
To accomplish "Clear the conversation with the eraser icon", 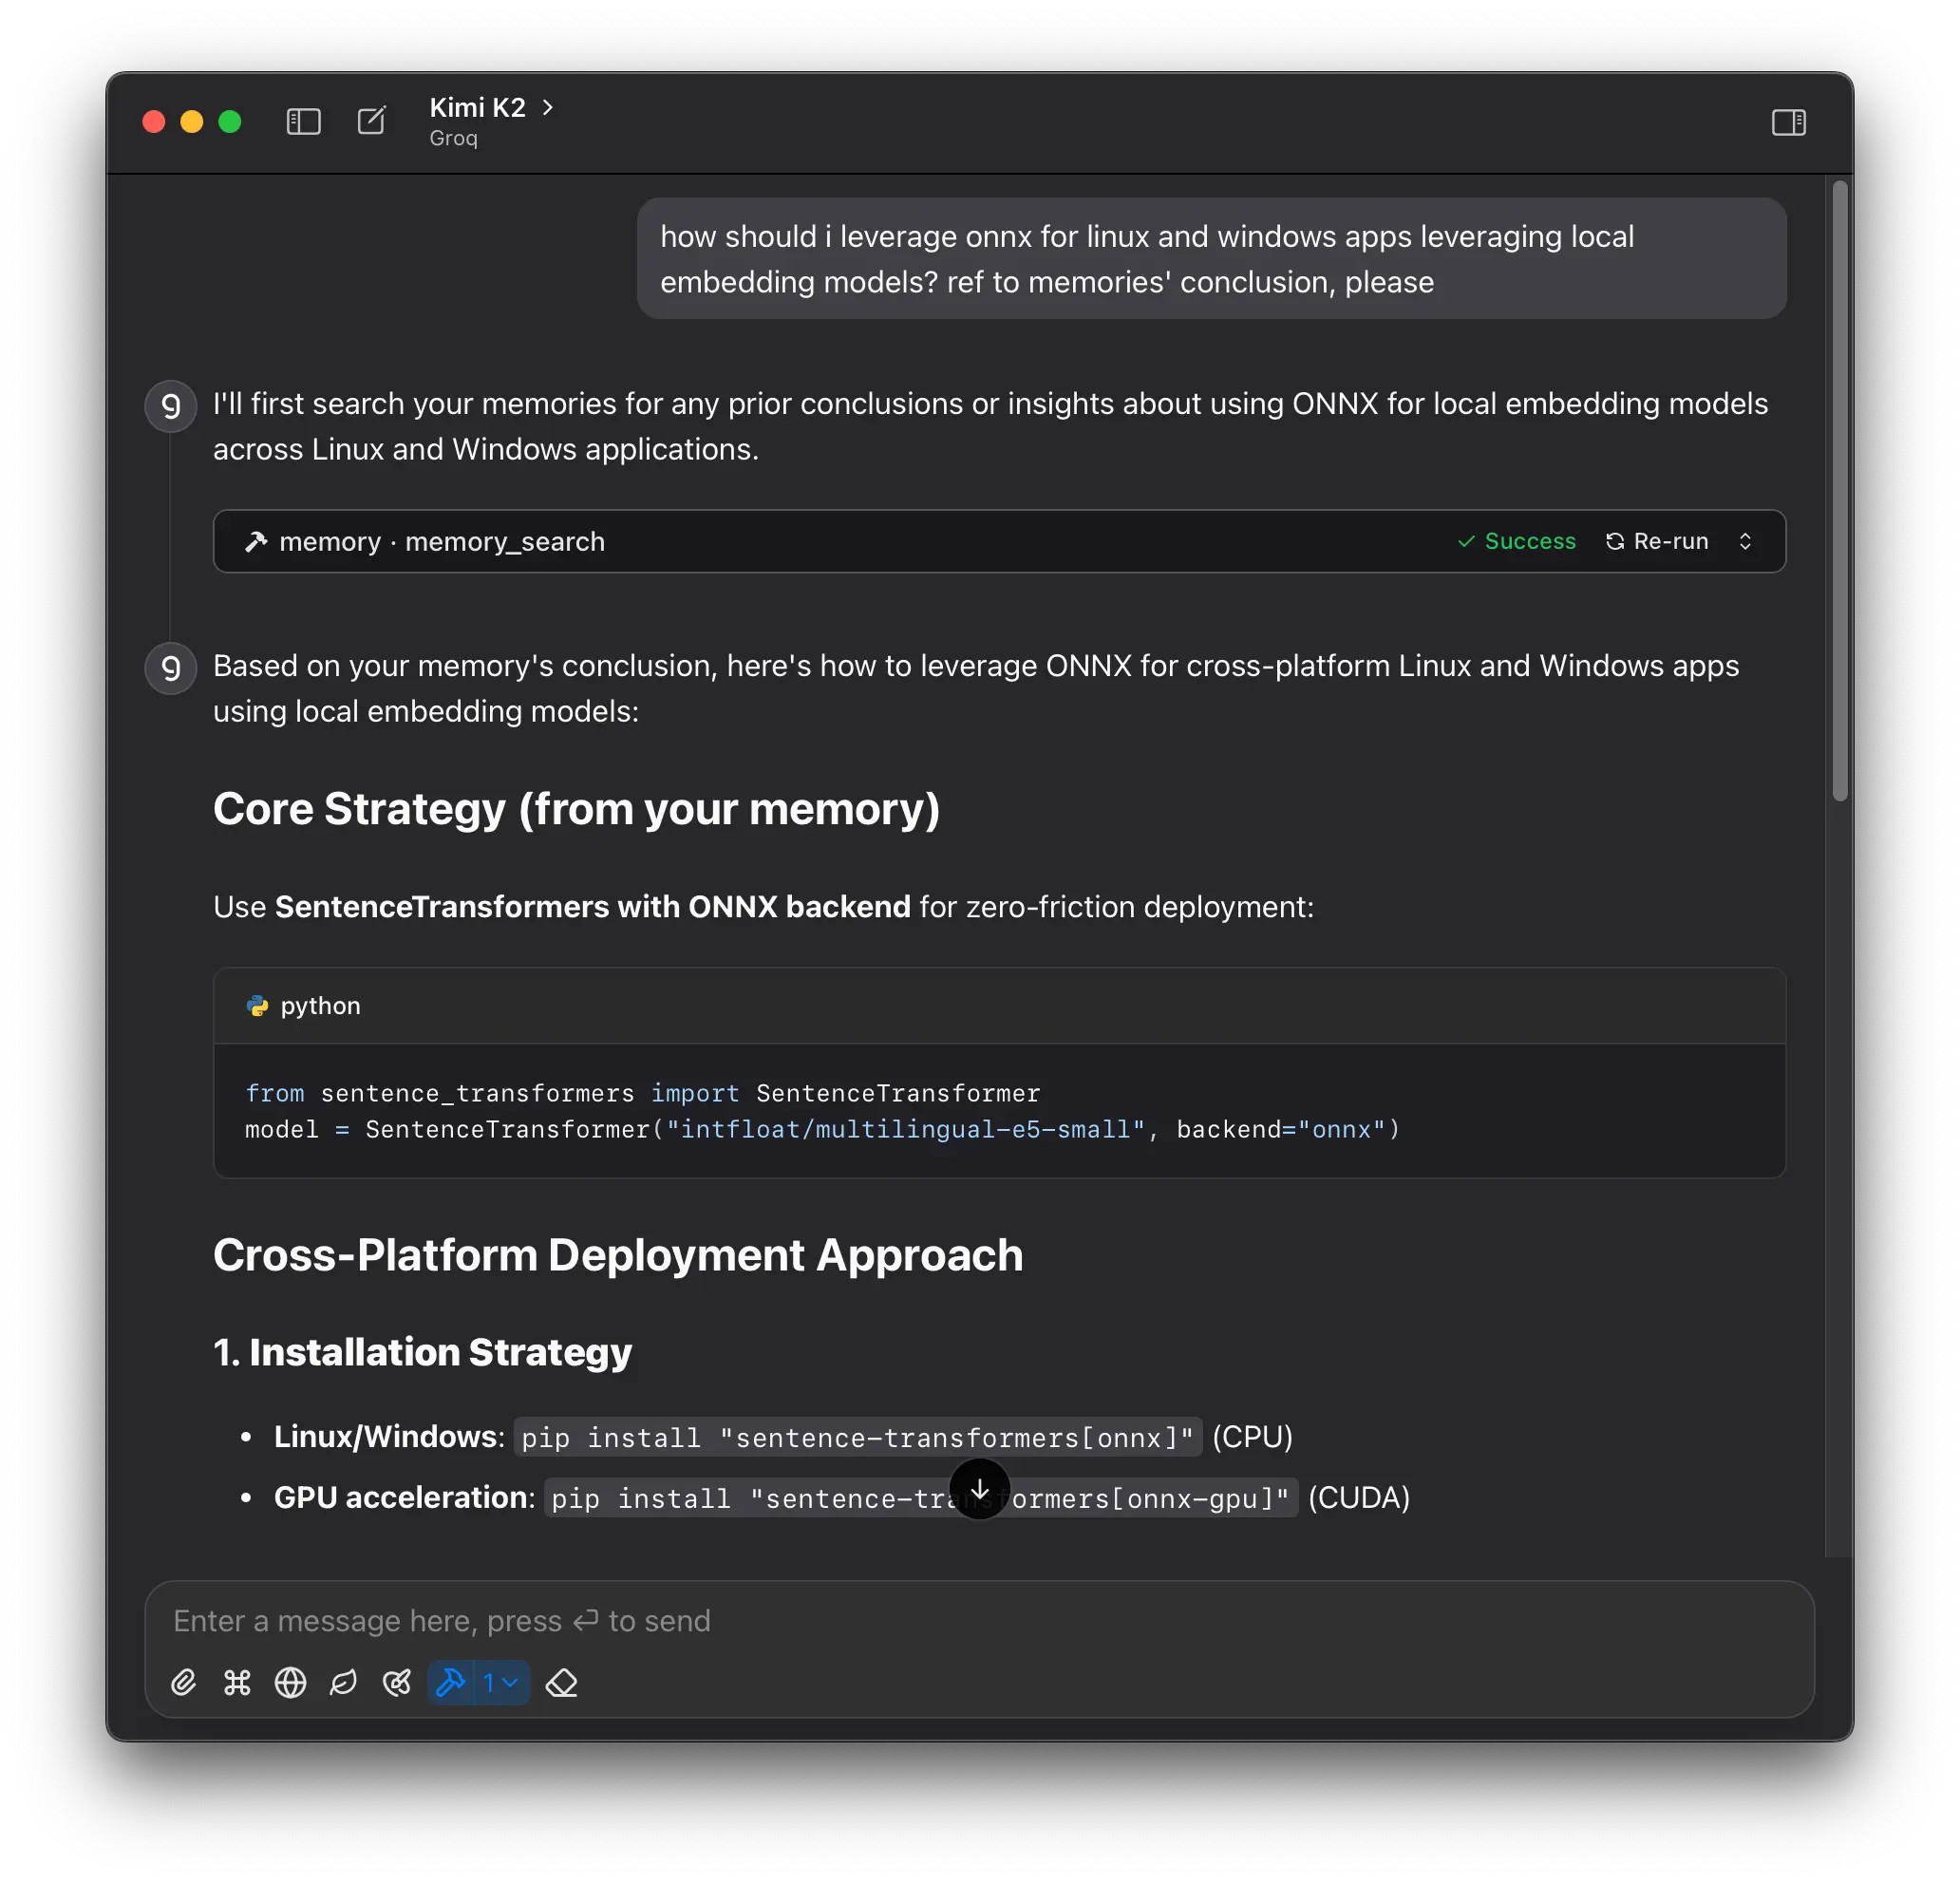I will click(x=562, y=1683).
